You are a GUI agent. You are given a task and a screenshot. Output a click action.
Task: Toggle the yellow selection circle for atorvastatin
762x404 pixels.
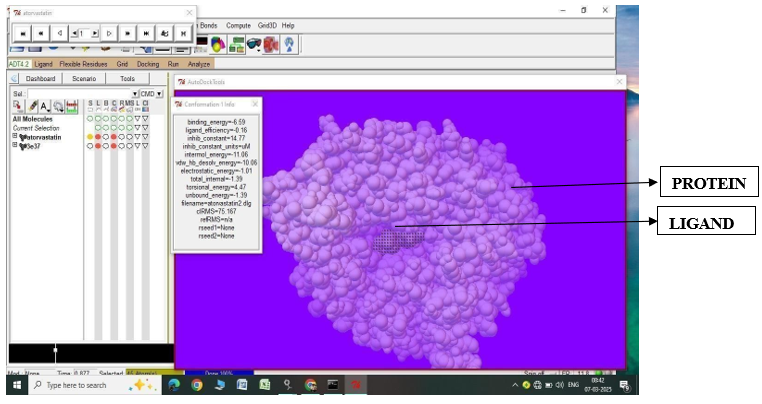[90, 136]
